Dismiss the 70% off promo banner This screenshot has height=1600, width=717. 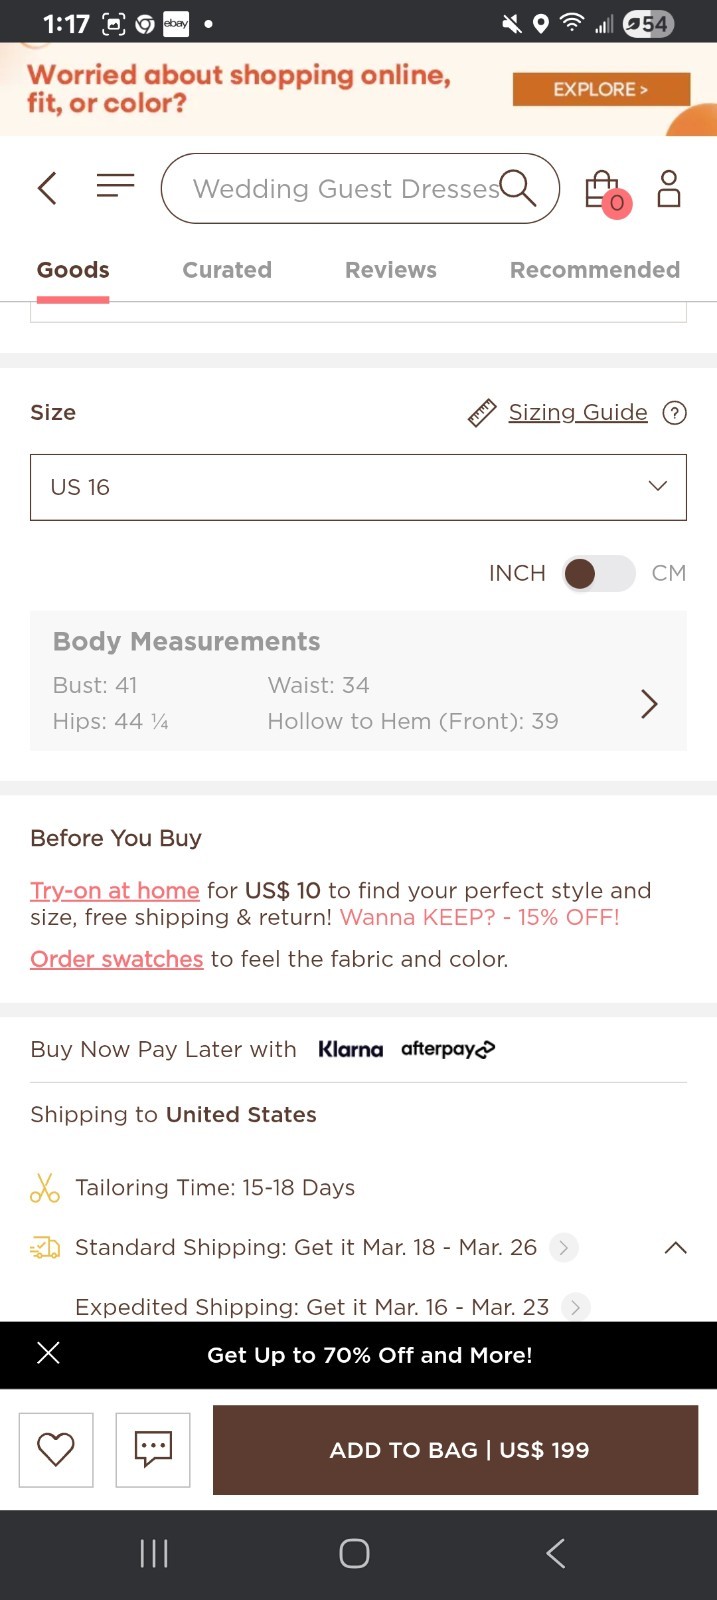48,1354
